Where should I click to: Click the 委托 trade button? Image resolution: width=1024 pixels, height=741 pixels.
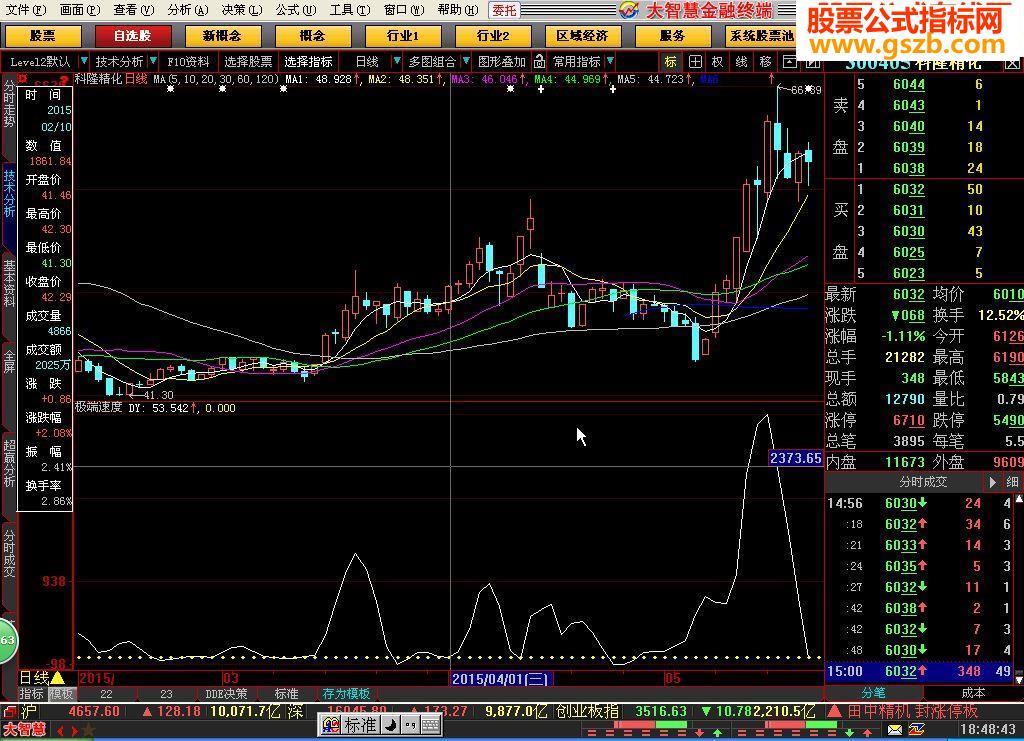coord(504,10)
